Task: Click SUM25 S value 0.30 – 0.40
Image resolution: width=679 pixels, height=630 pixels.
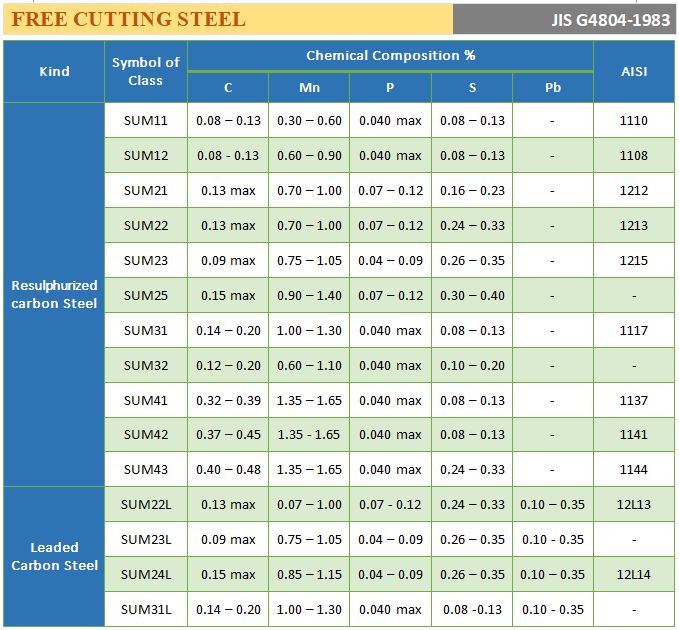Action: (x=472, y=296)
